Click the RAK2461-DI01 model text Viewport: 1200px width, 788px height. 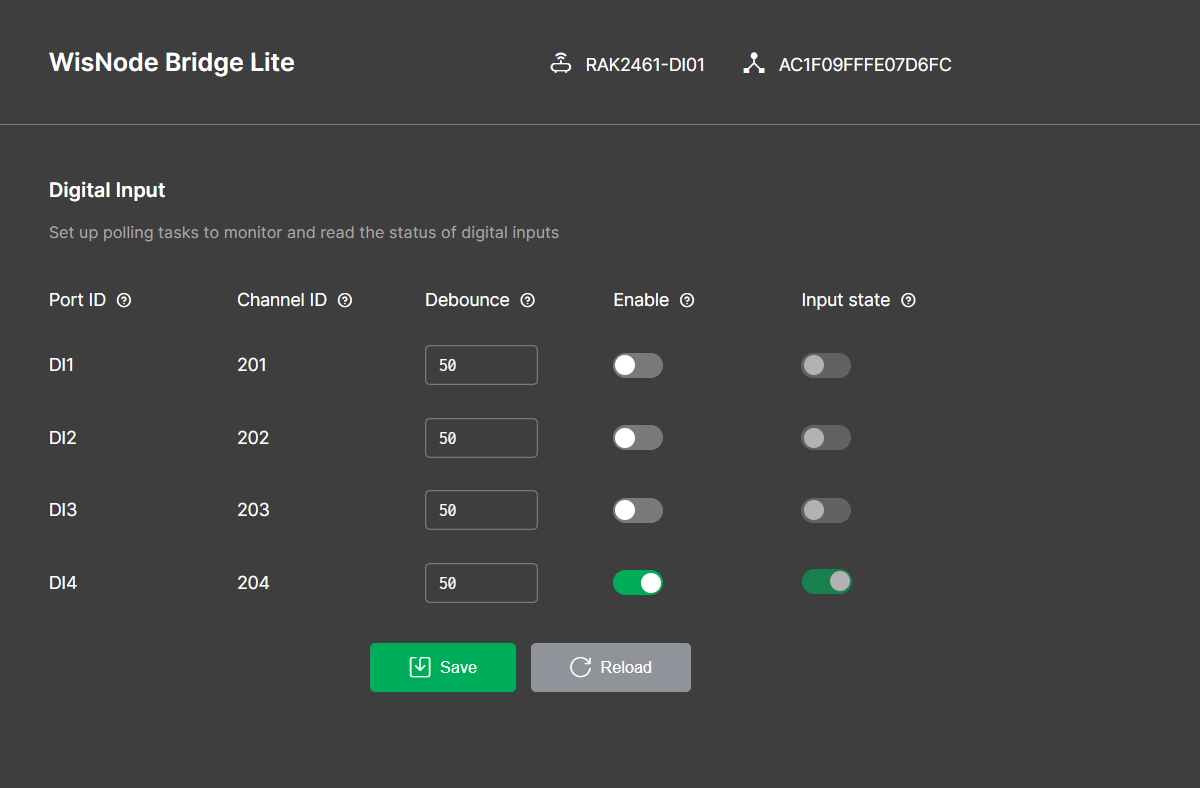646,65
